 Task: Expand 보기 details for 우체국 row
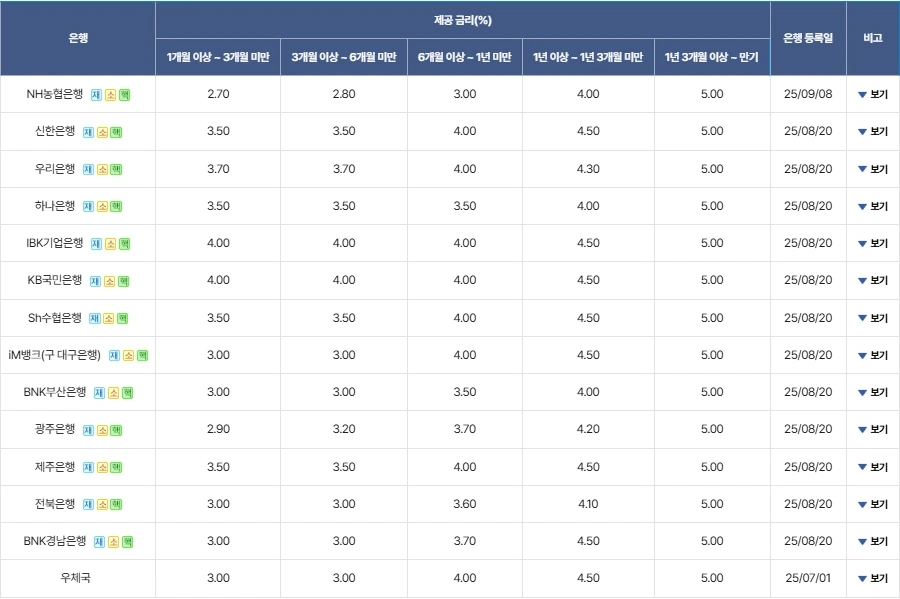coord(872,578)
